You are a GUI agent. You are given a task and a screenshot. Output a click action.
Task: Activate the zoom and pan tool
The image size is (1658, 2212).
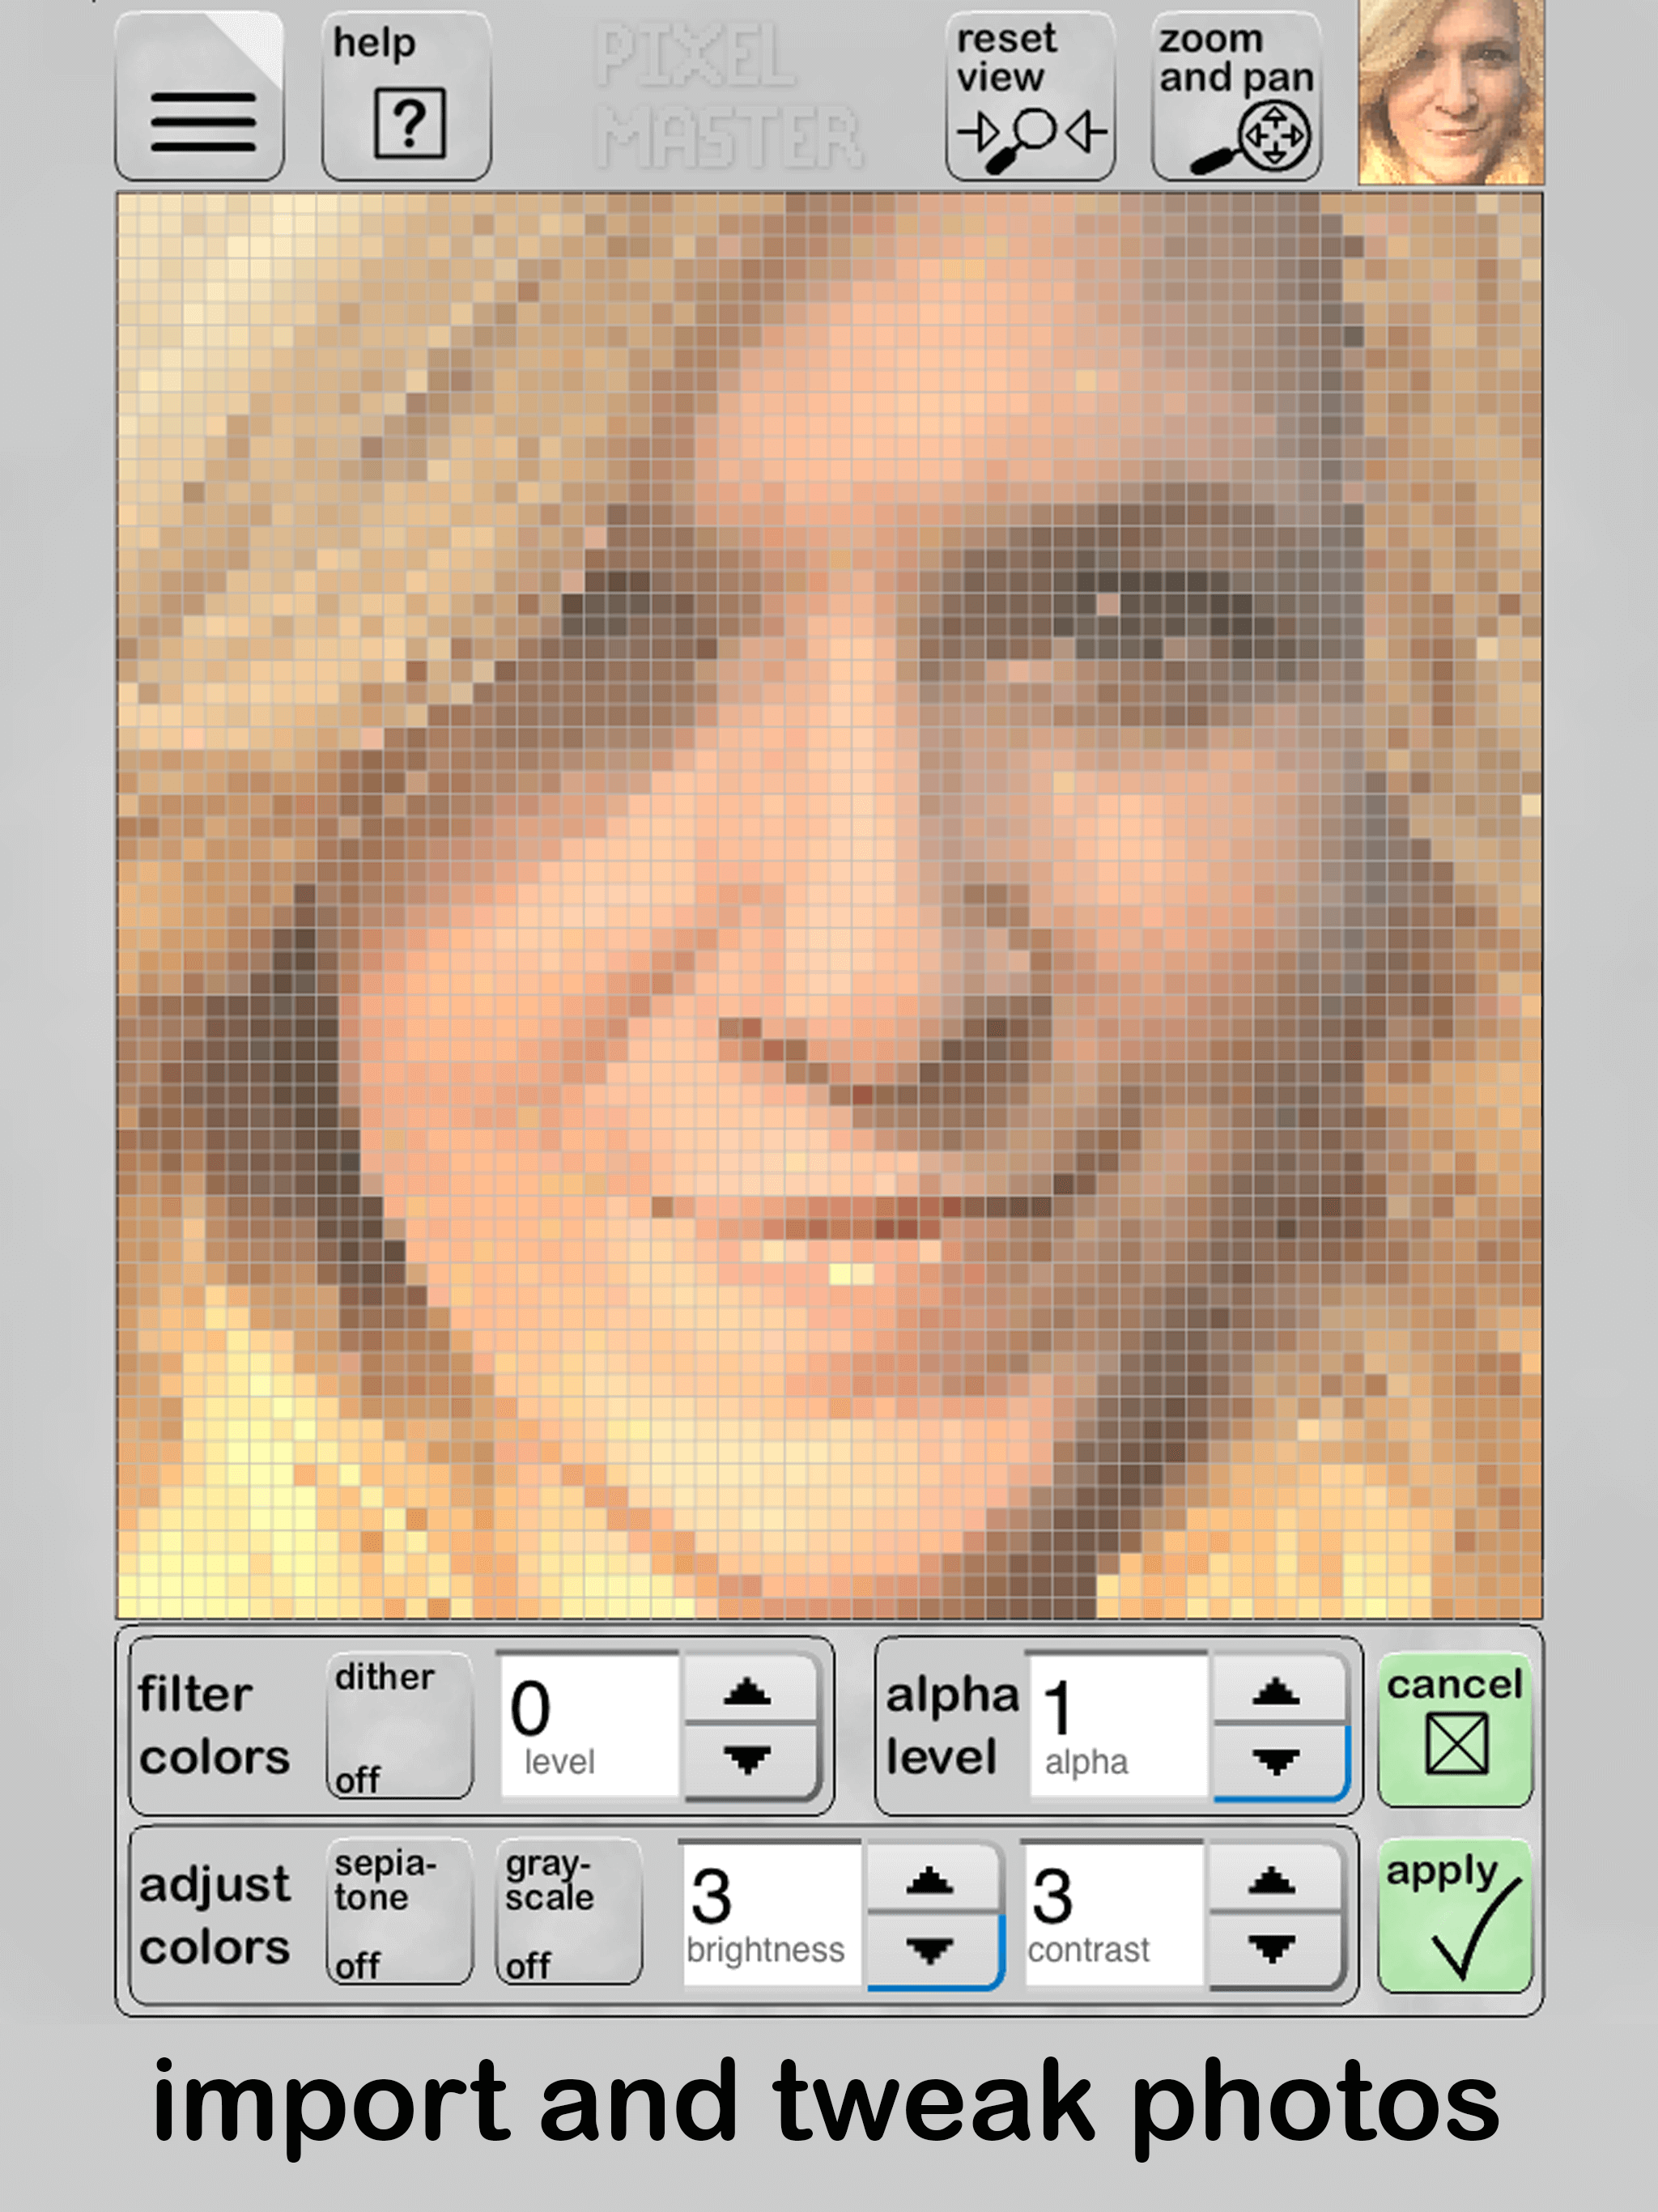tap(1237, 97)
